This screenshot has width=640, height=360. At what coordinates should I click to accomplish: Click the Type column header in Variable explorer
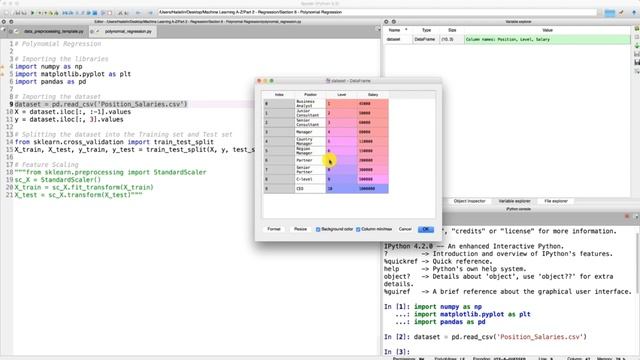tap(426, 30)
